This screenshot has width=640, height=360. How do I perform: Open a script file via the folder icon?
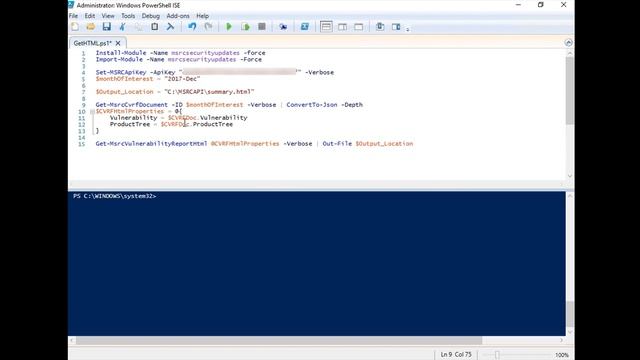tap(91, 27)
